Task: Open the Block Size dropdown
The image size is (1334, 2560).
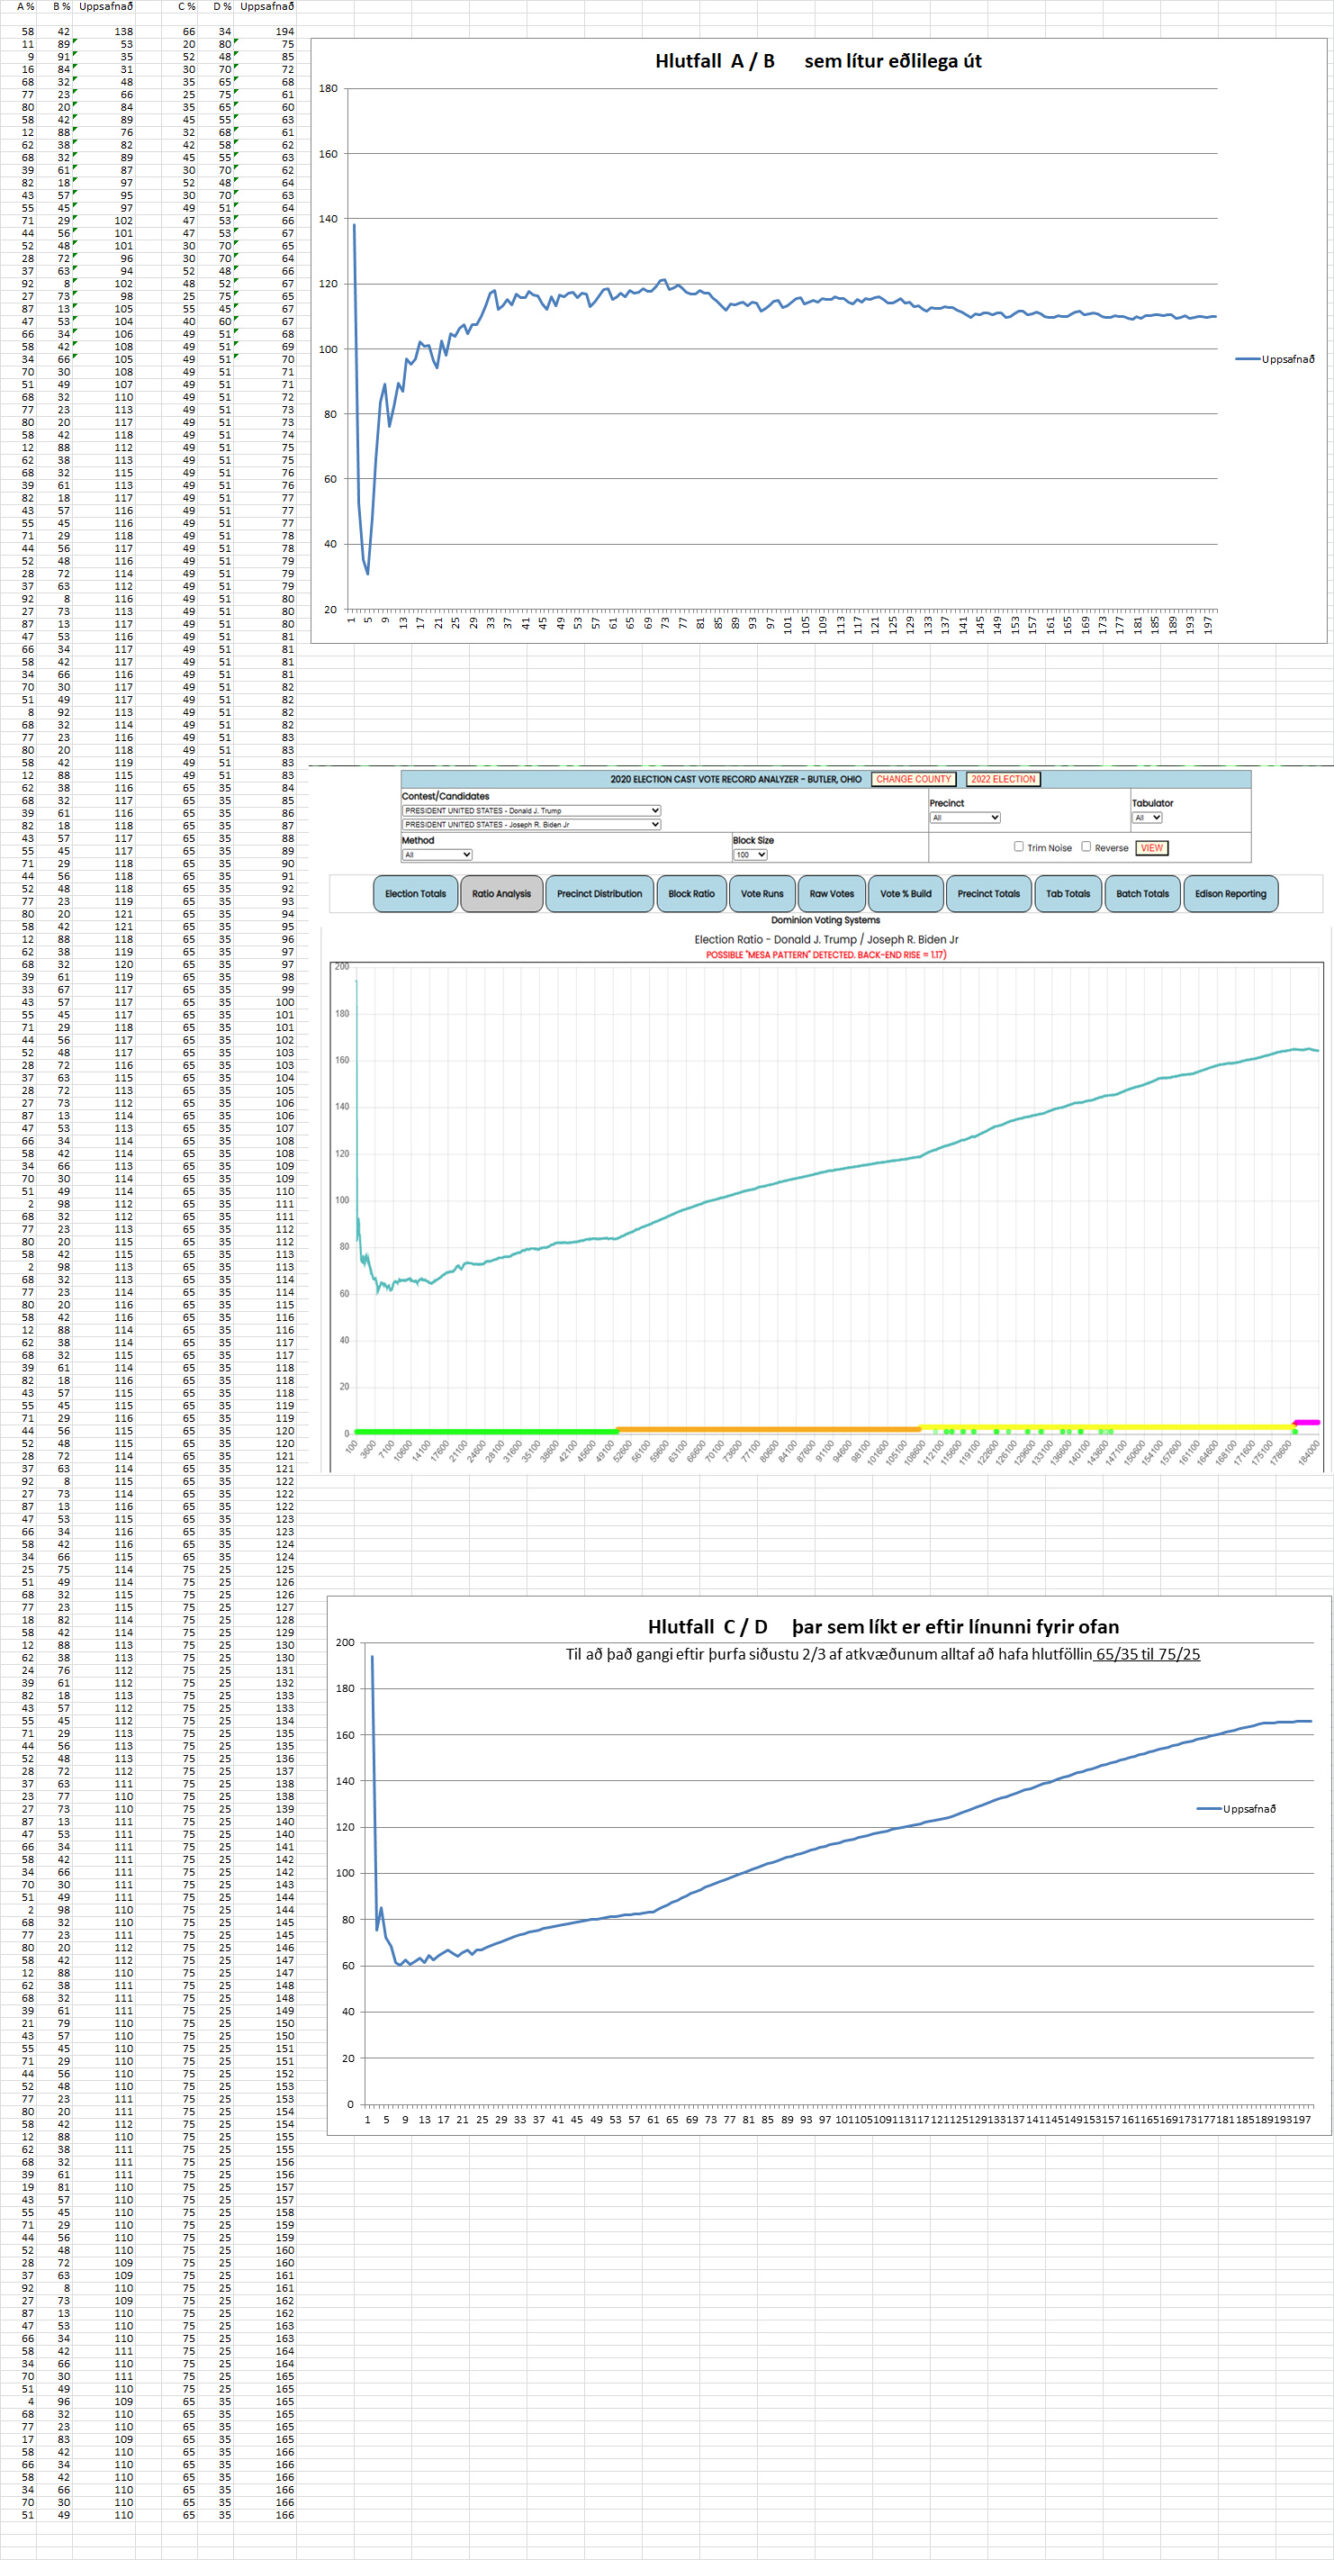Action: [x=750, y=855]
